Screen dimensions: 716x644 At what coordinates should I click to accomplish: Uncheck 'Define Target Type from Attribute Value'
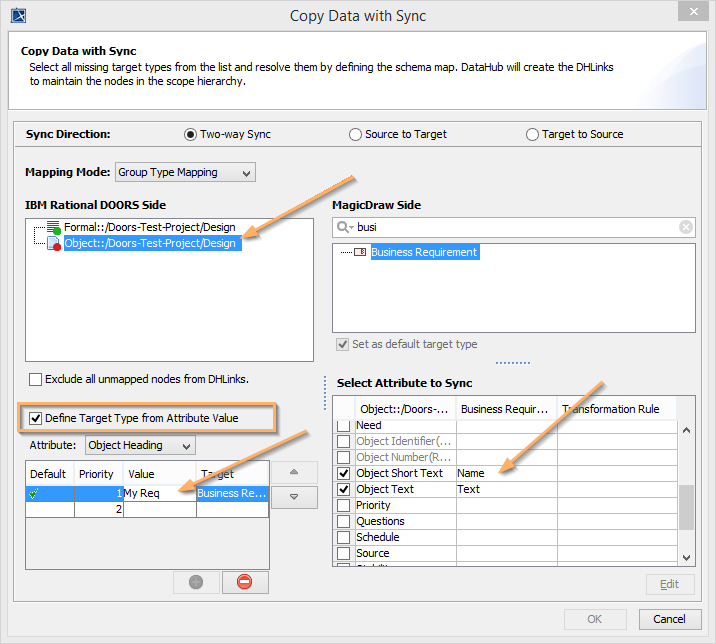35,418
